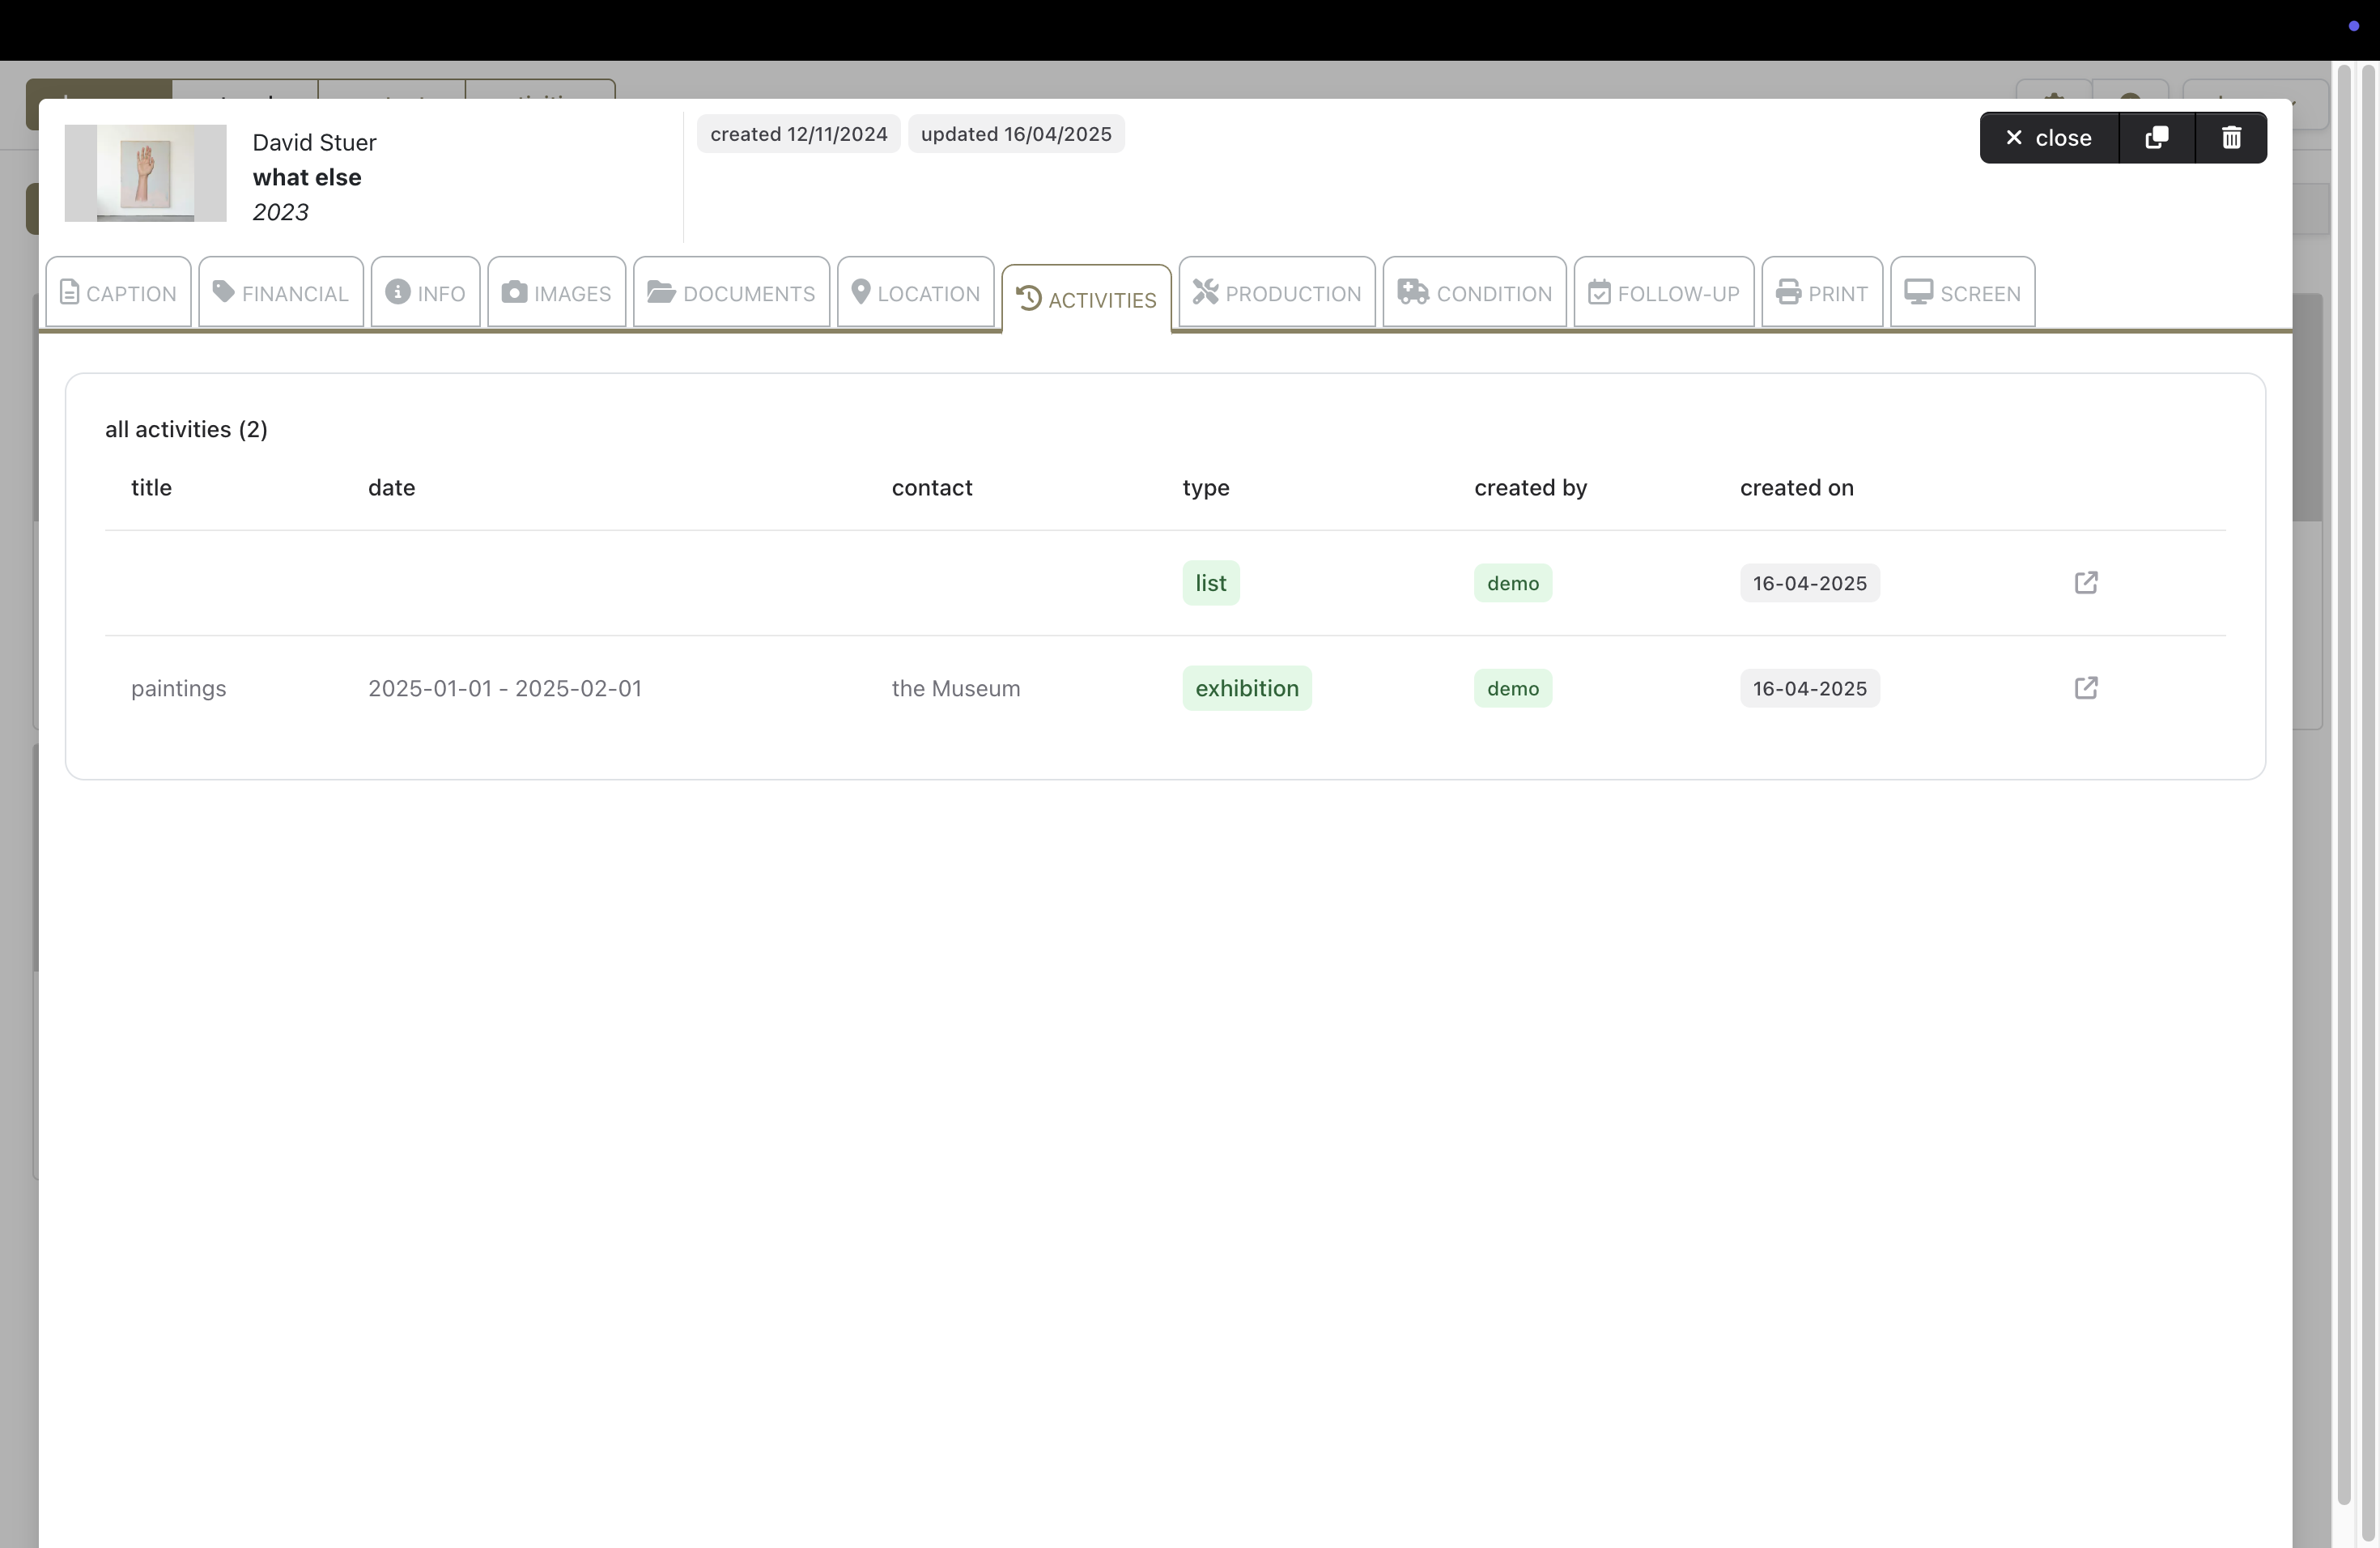Viewport: 2380px width, 1548px height.
Task: Click the 'created on' column header
Action: pyautogui.click(x=1797, y=487)
